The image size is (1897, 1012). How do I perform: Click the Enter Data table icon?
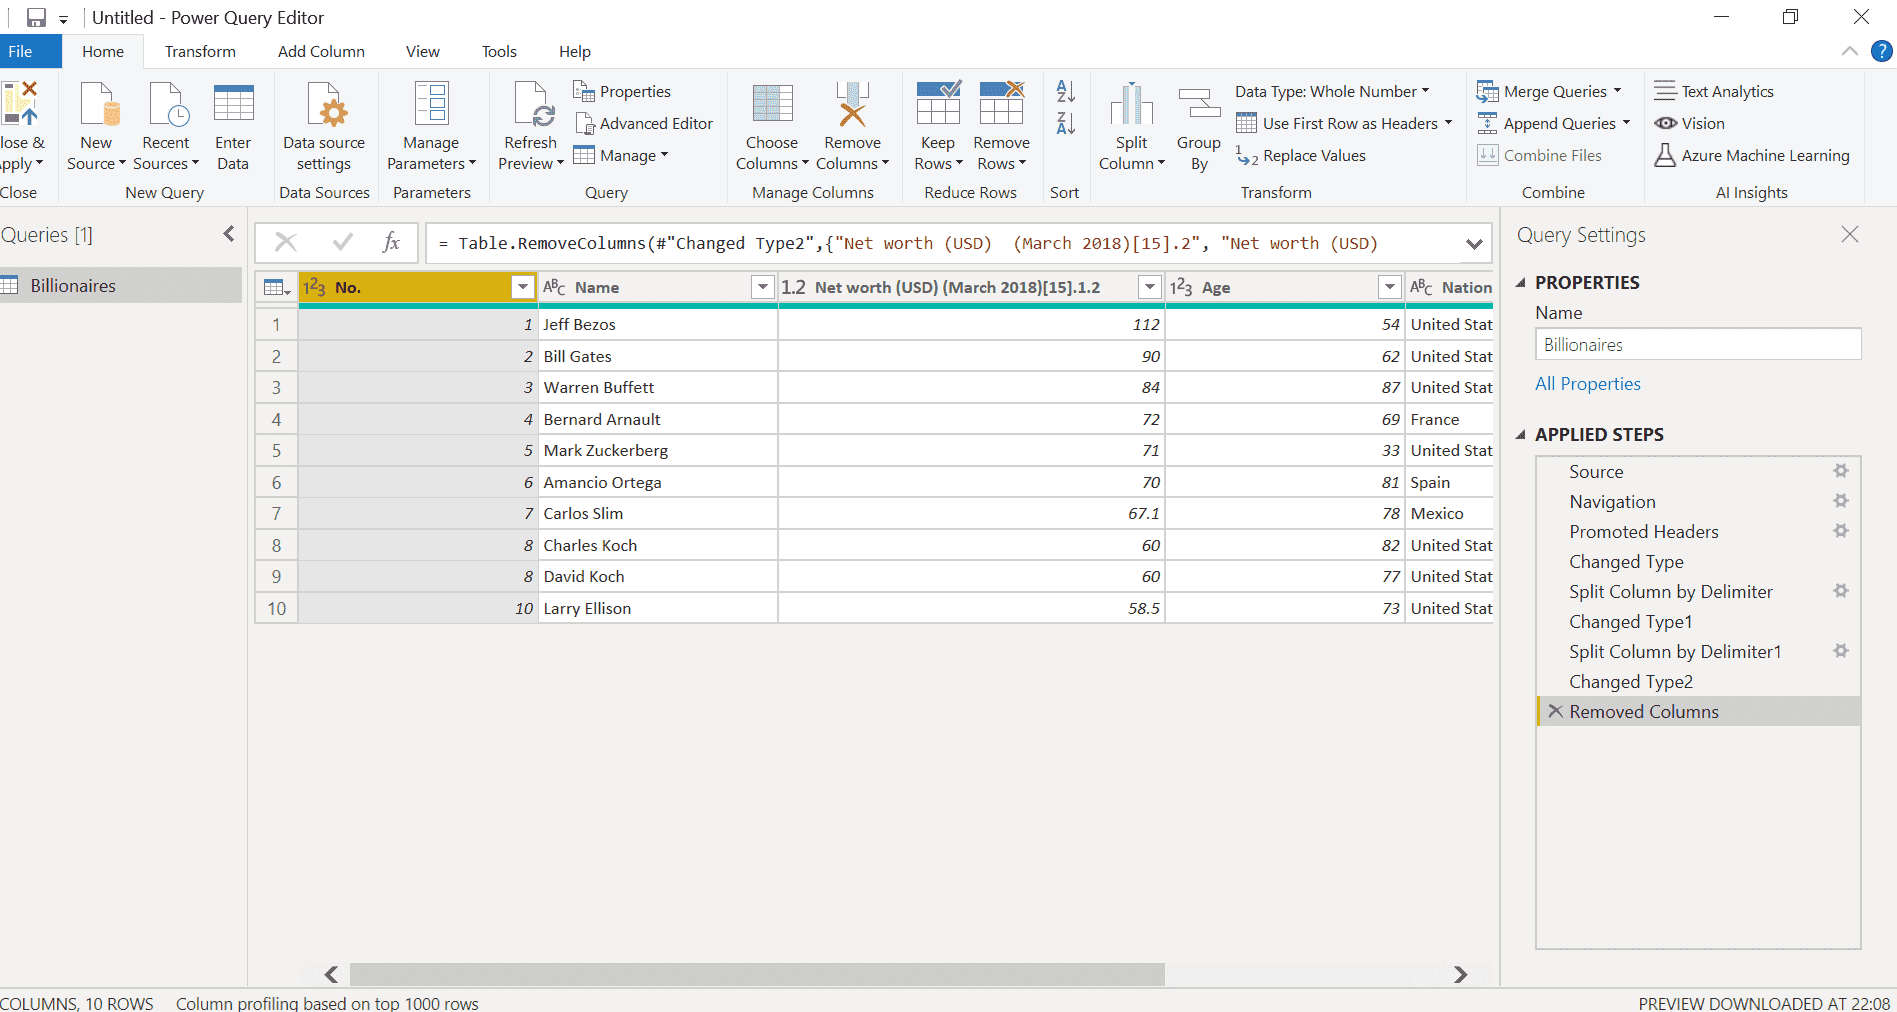(x=233, y=105)
